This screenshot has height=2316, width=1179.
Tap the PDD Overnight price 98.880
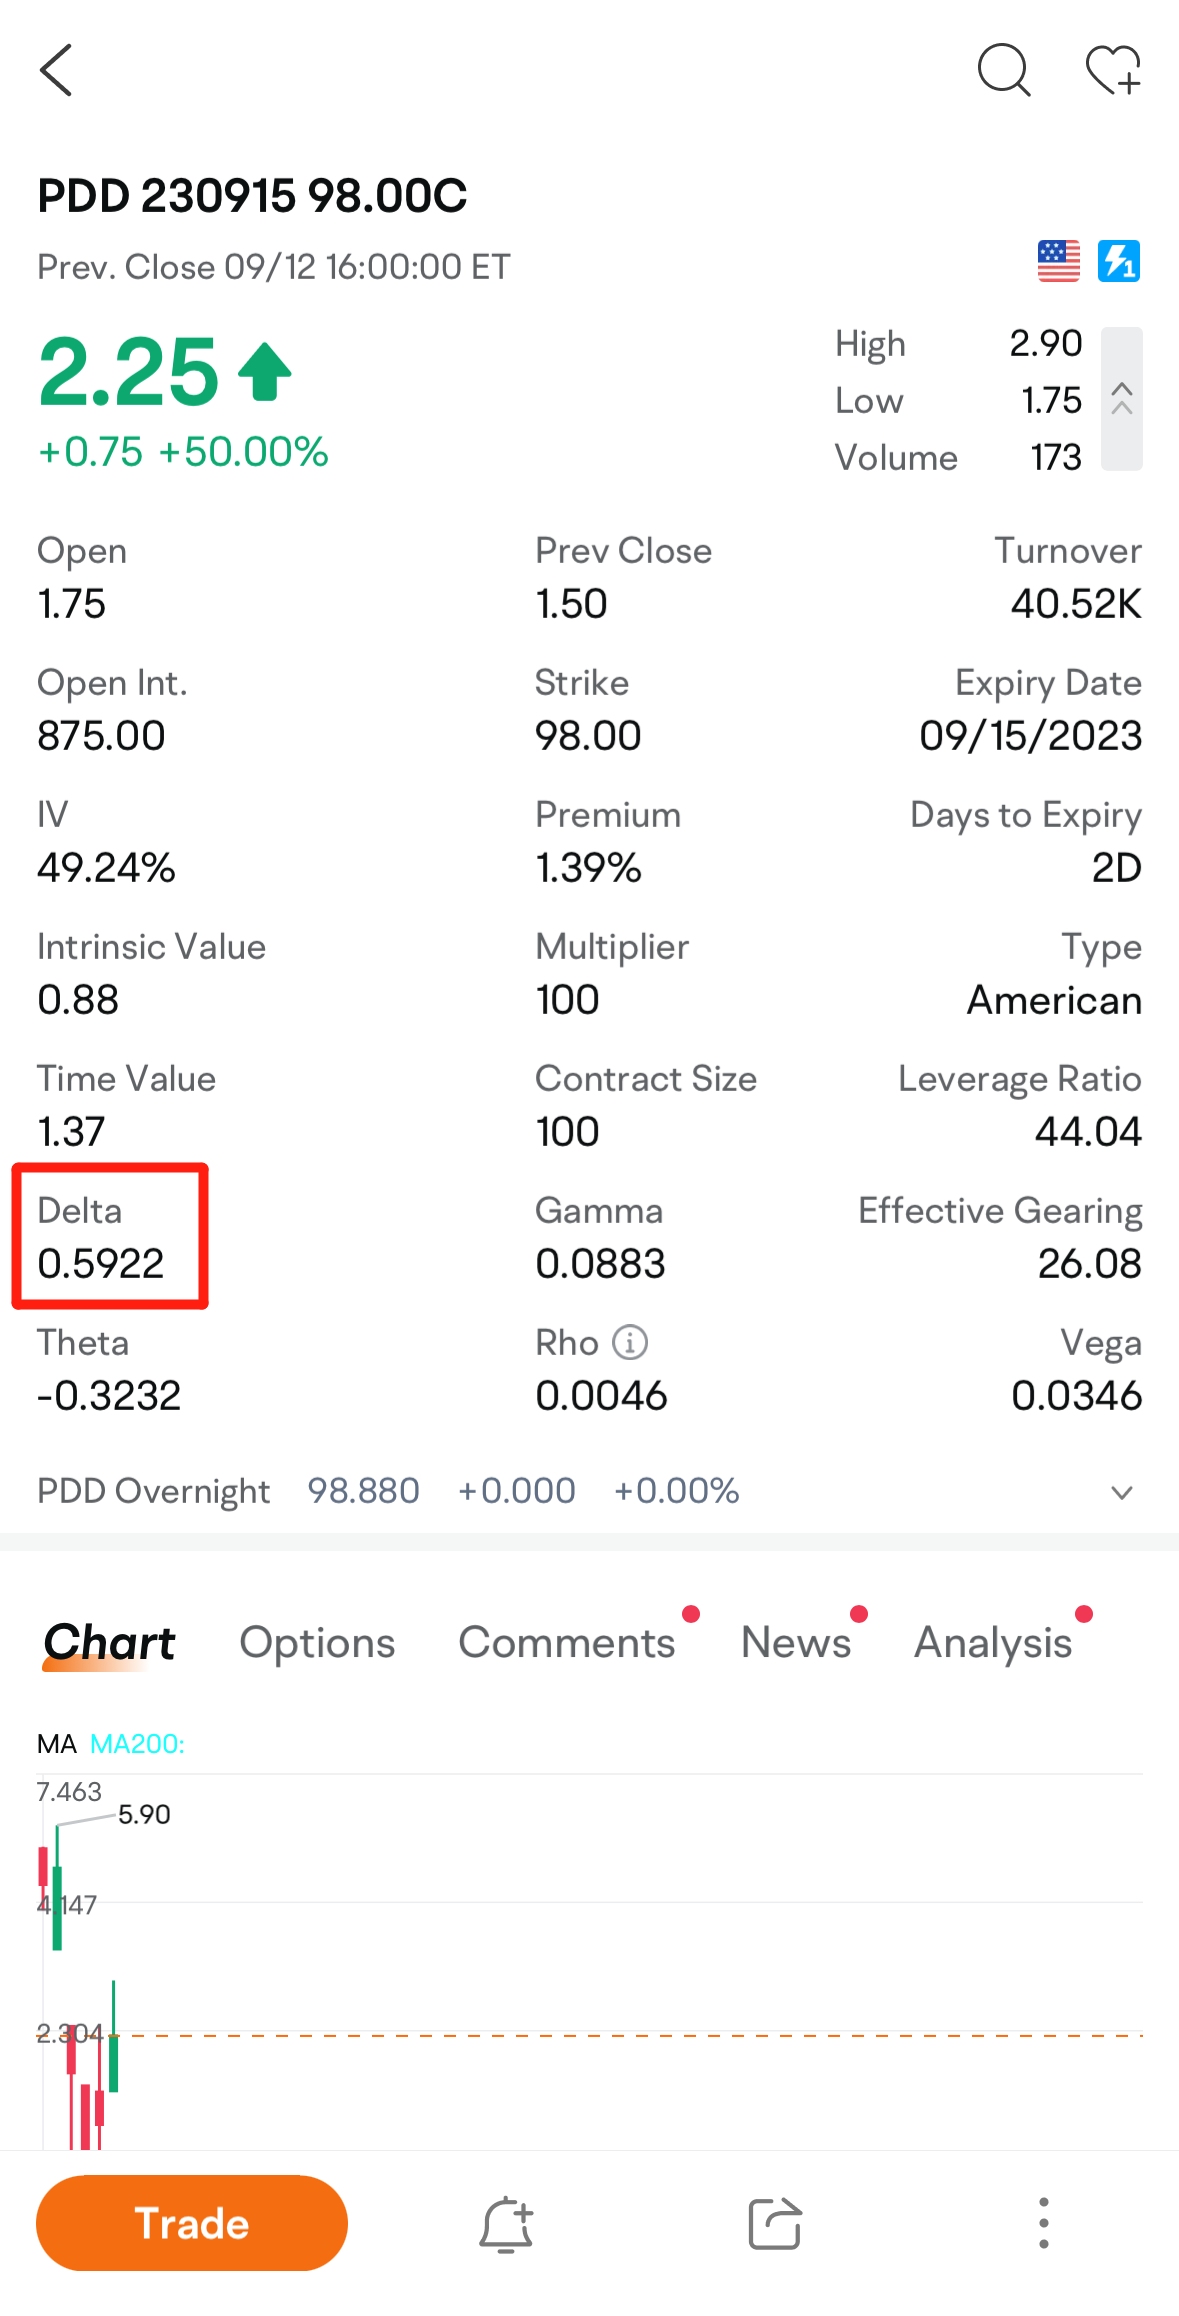[x=363, y=1491]
